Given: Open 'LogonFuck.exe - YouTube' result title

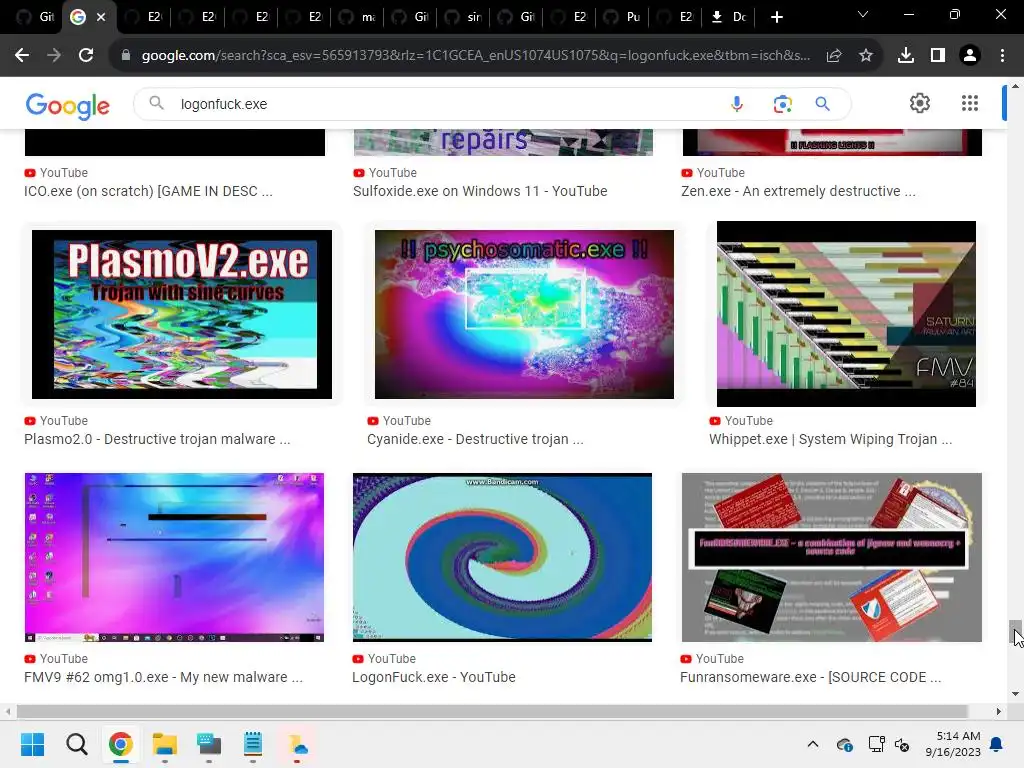Looking at the screenshot, I should point(434,677).
